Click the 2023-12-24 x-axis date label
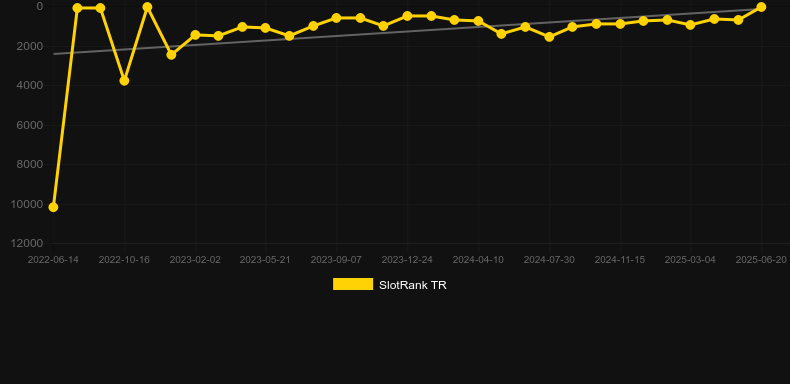The image size is (790, 384). coord(407,260)
